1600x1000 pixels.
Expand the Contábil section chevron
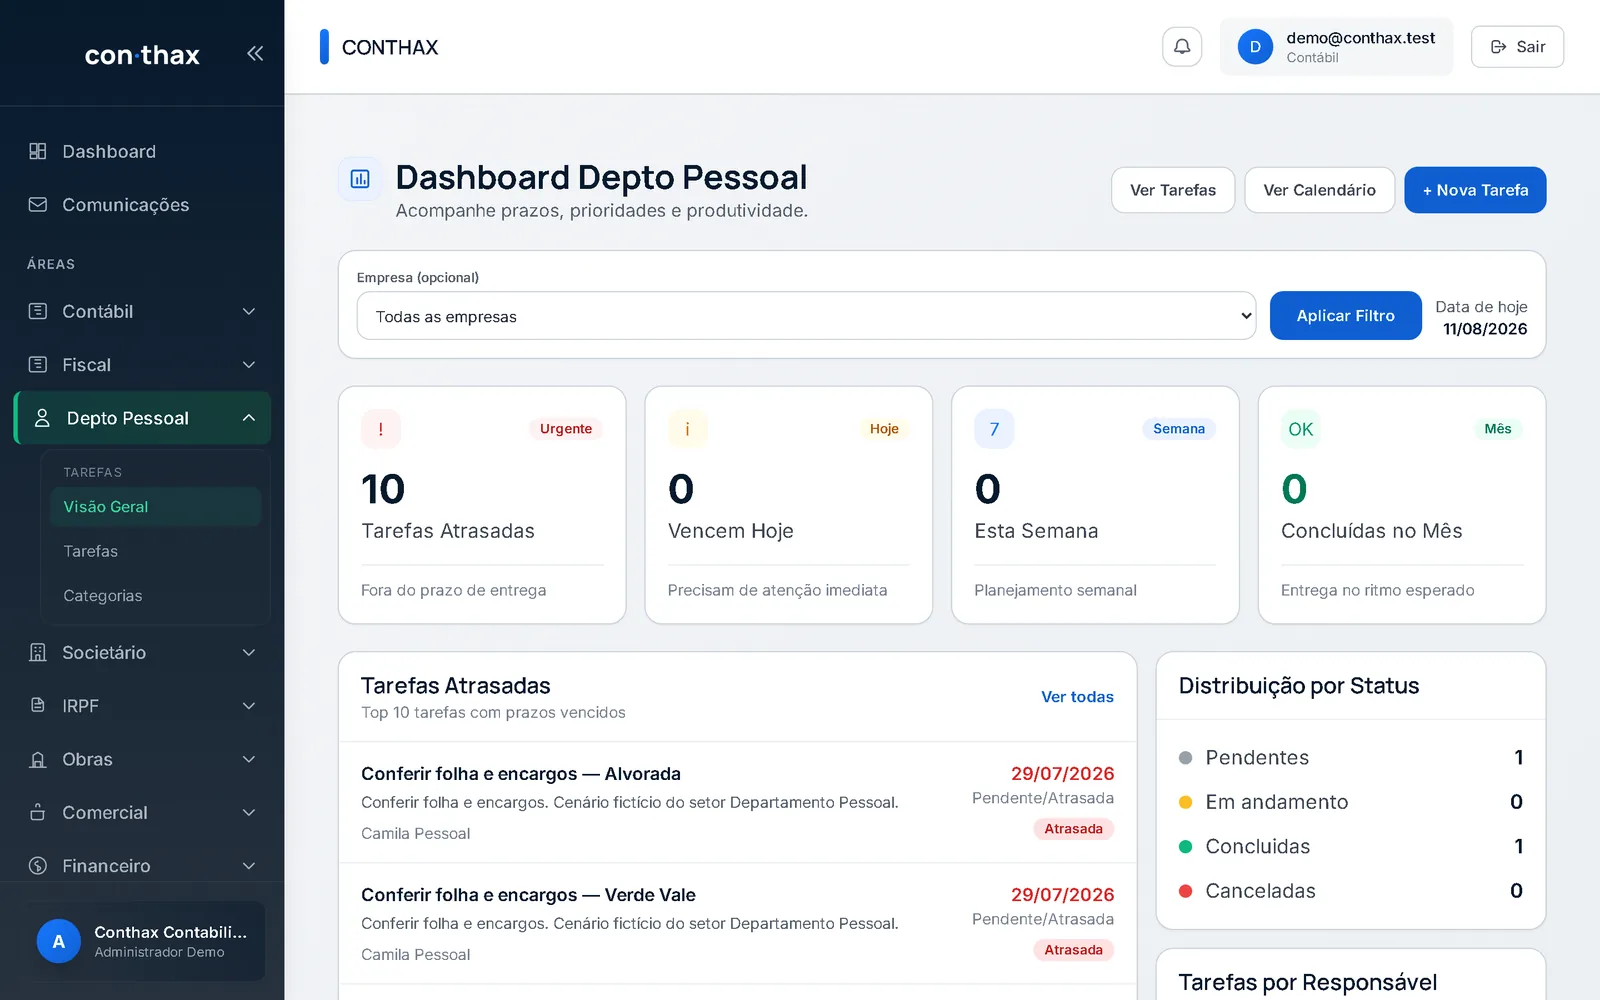[249, 311]
